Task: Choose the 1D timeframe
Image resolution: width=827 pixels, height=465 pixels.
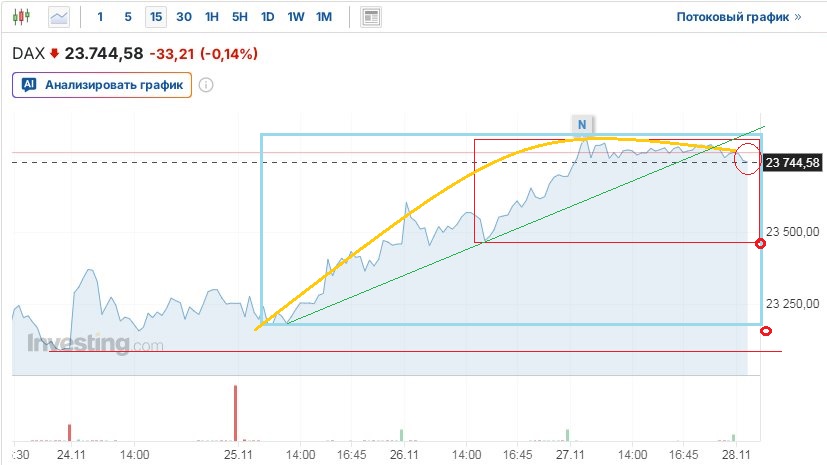Action: (267, 17)
